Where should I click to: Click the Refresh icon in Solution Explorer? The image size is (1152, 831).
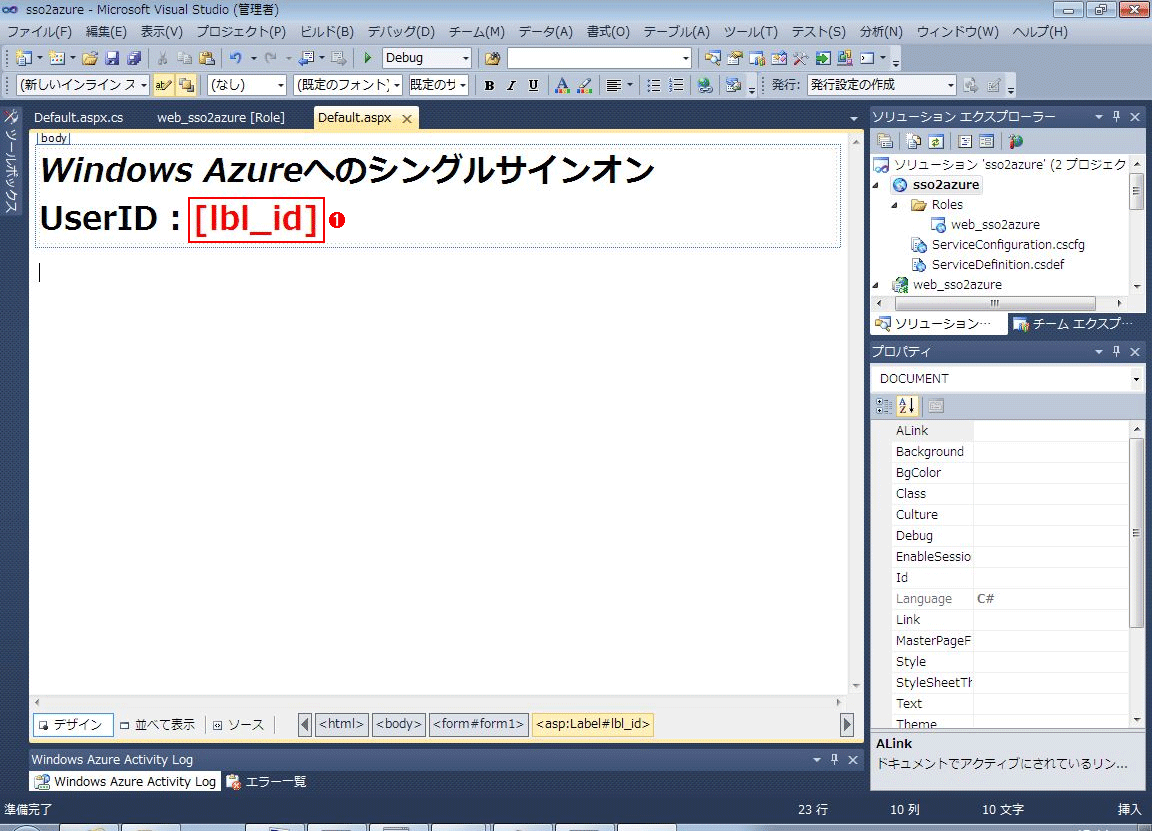coord(935,141)
